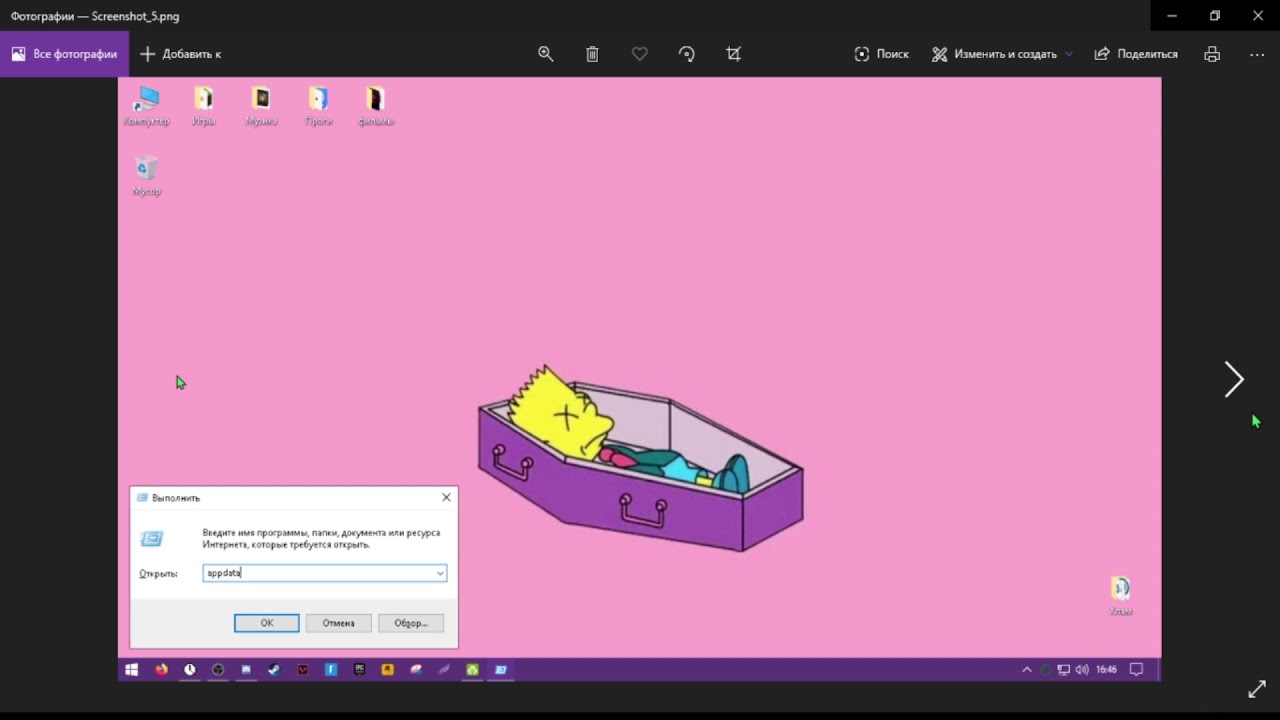
Task: Click 'фильмы' folder in the photo
Action: [x=376, y=106]
